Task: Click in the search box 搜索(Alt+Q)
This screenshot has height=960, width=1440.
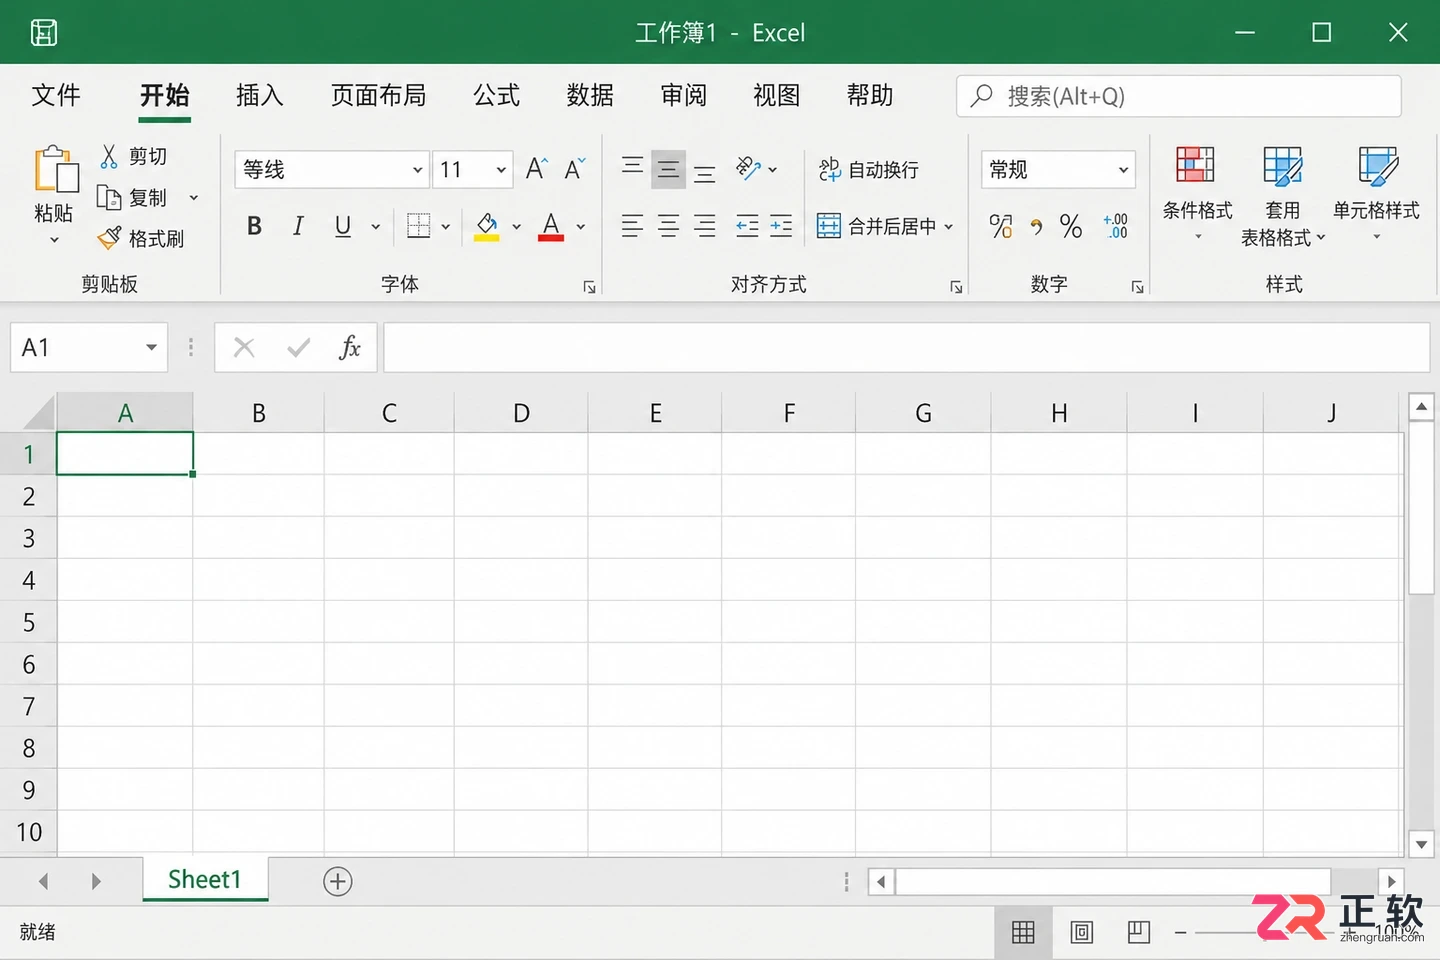Action: tap(1178, 96)
